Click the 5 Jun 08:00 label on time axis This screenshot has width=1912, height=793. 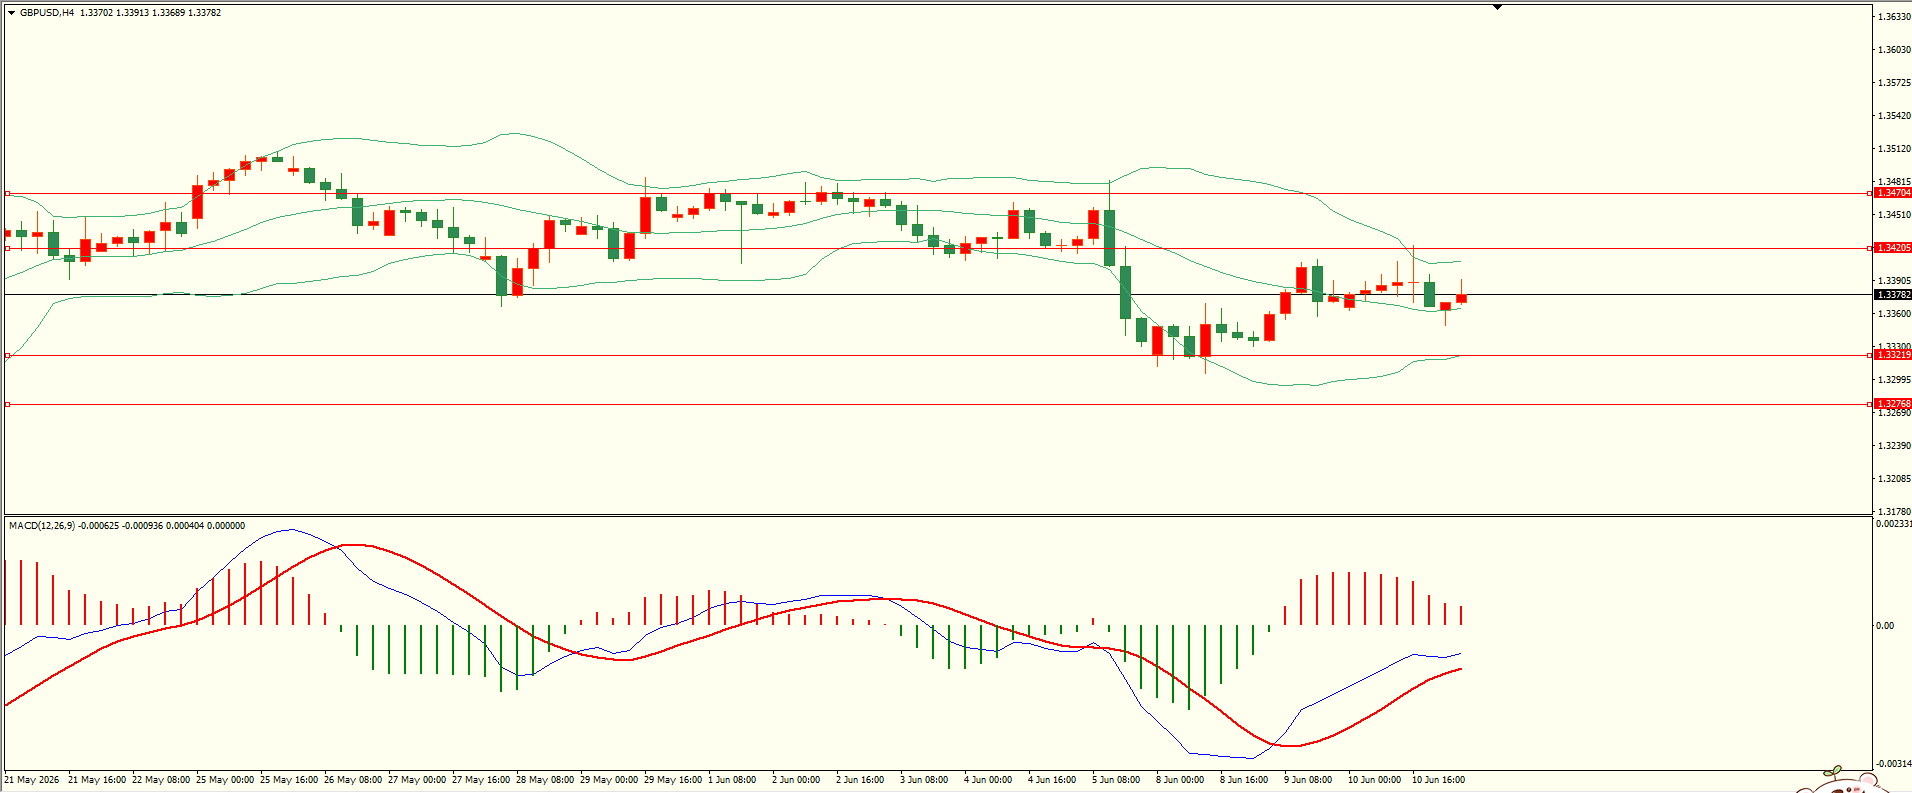click(x=1116, y=780)
